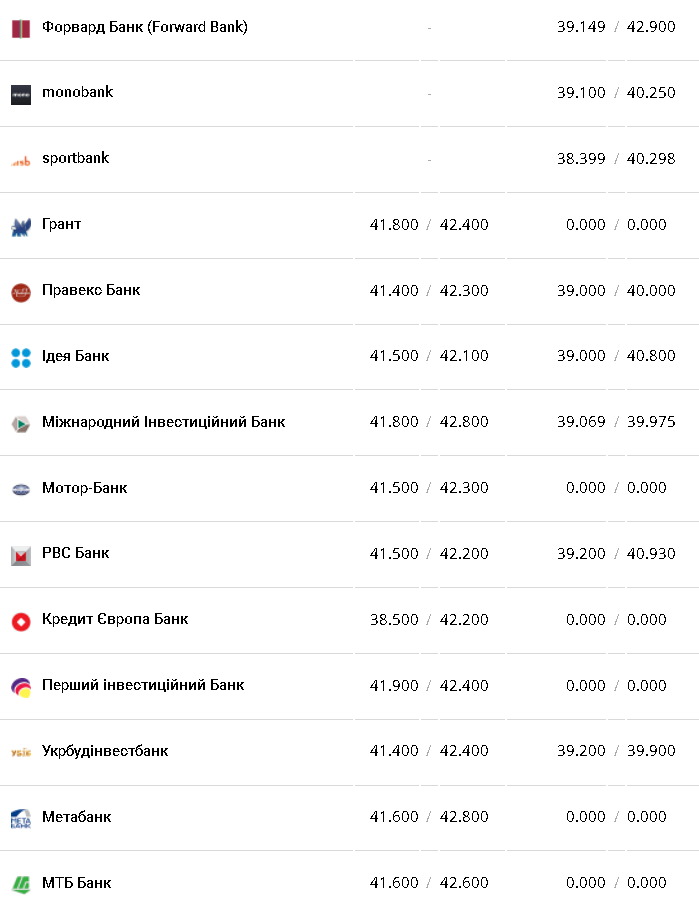This screenshot has height=906, width=699.
Task: Click the Ідея Банк blue dots icon
Action: pyautogui.click(x=21, y=357)
